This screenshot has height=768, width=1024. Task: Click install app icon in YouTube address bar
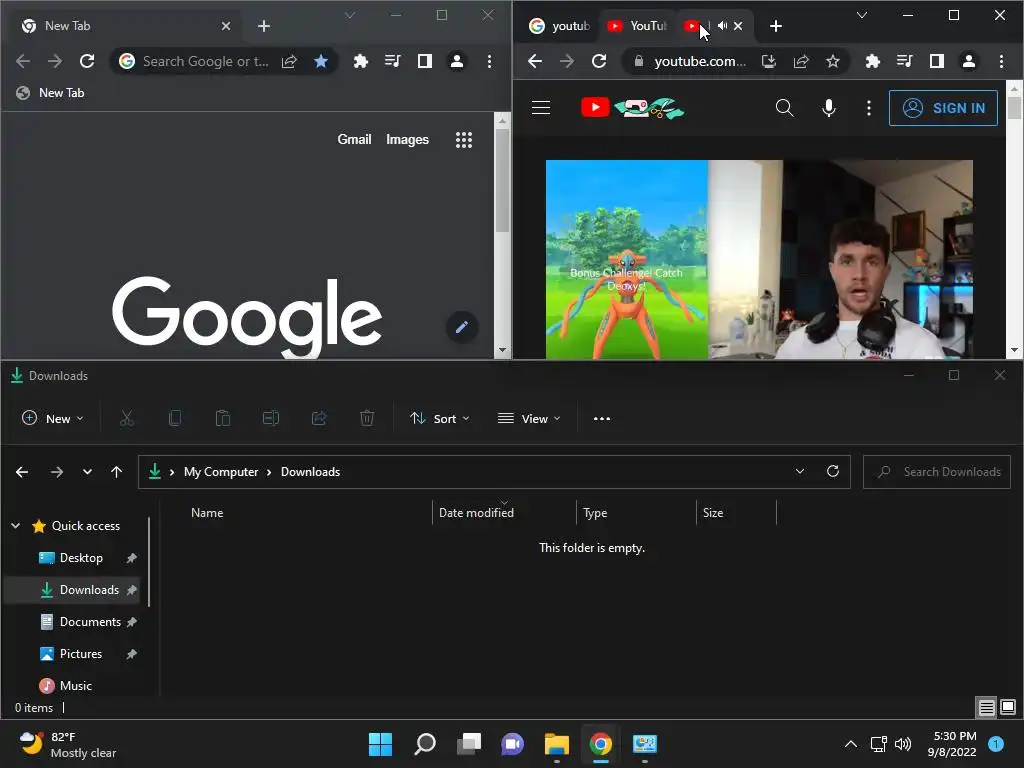(x=769, y=61)
